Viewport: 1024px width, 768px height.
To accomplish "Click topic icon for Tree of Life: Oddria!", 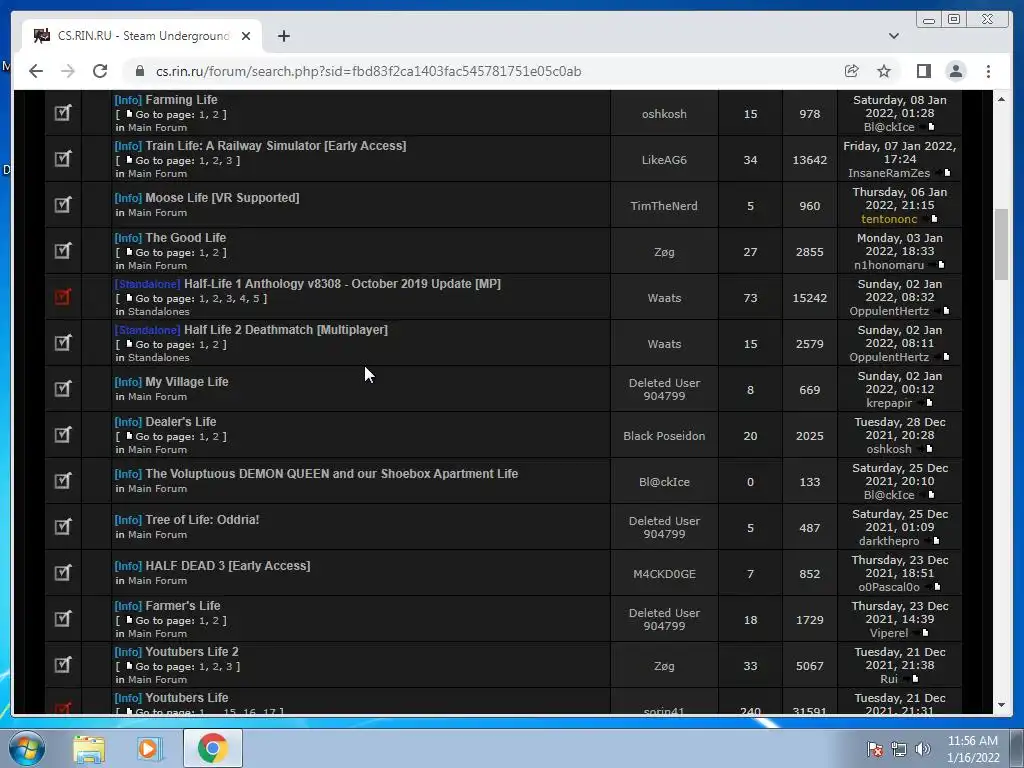I will 62,527.
